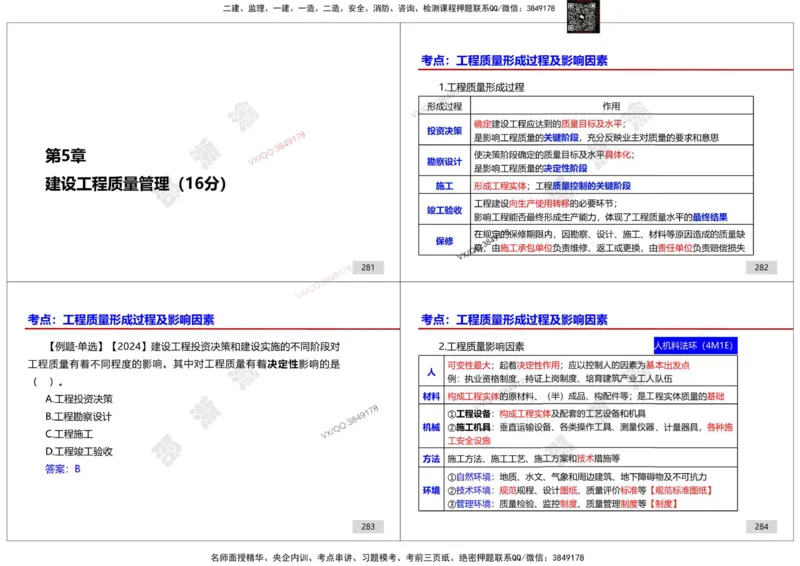
Task: Click the '作用' table header cell
Action: (611, 106)
